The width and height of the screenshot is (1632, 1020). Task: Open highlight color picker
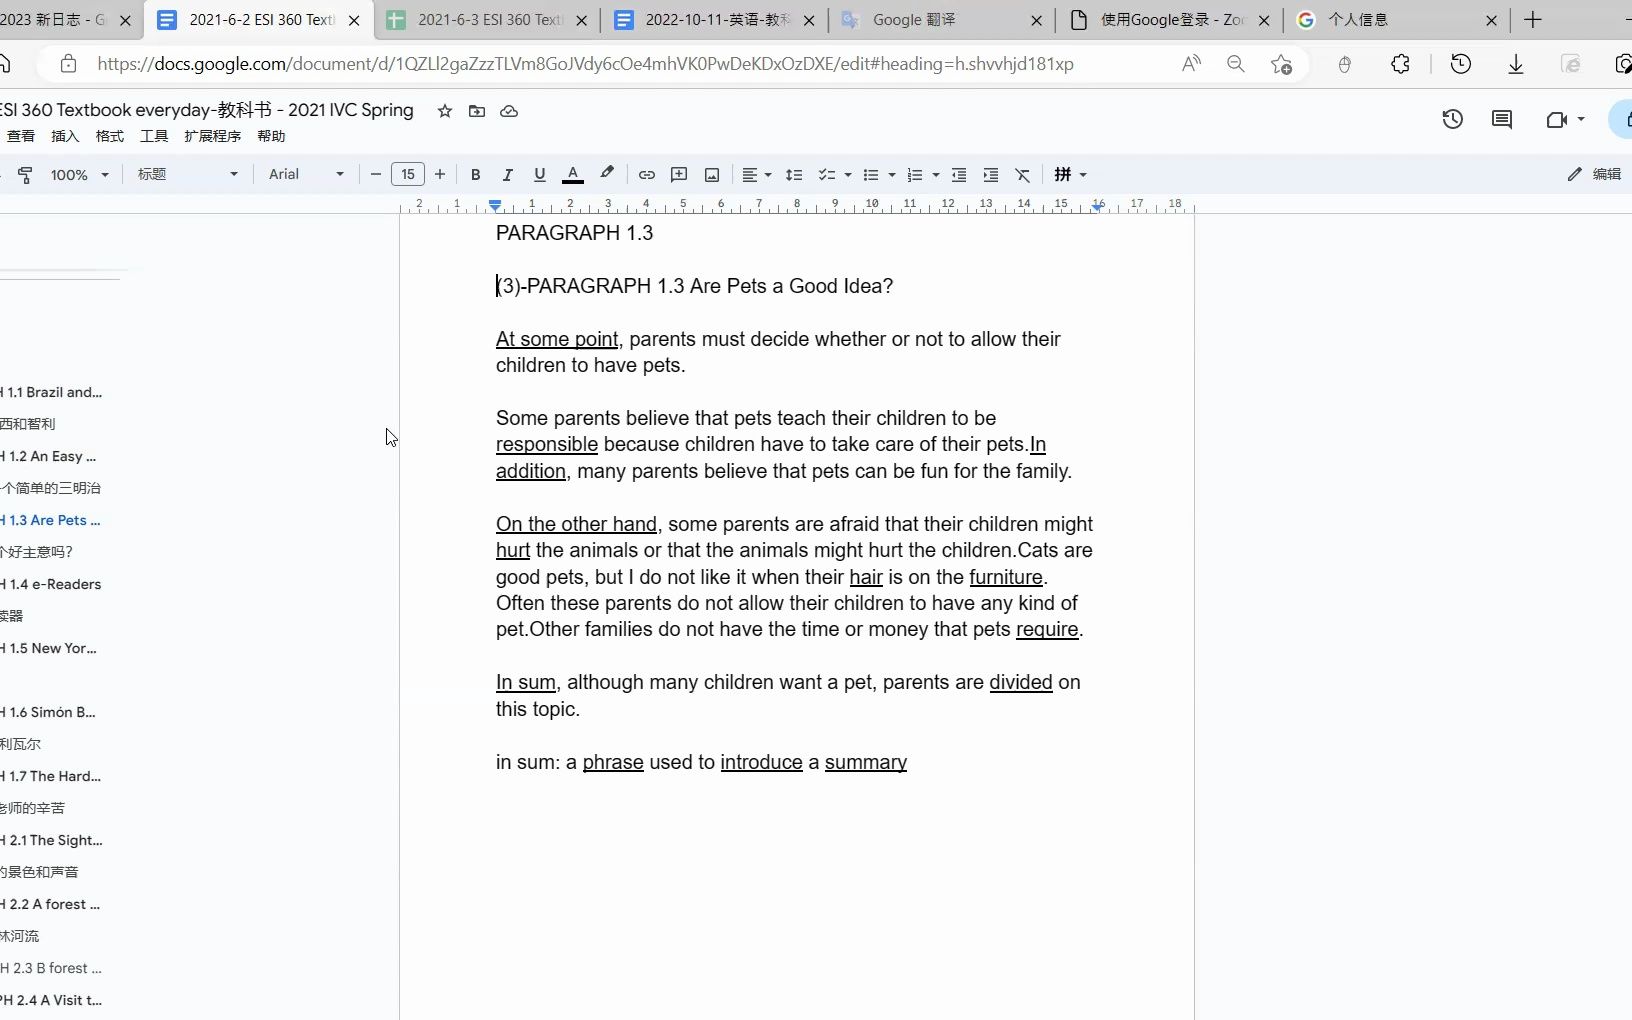(x=607, y=174)
